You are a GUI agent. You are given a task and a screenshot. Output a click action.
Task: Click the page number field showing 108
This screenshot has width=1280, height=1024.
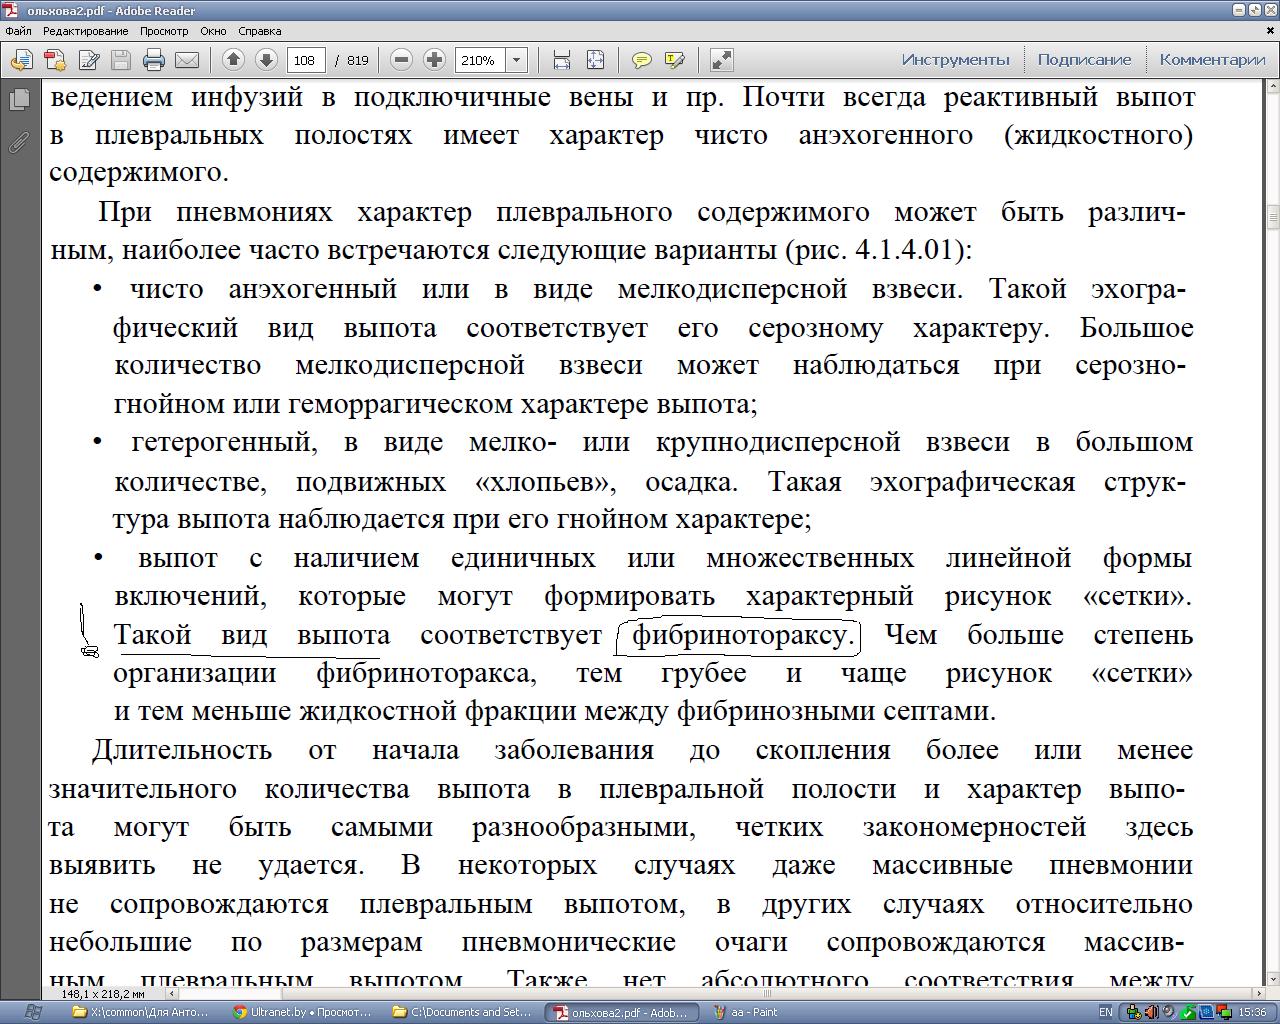pos(305,60)
